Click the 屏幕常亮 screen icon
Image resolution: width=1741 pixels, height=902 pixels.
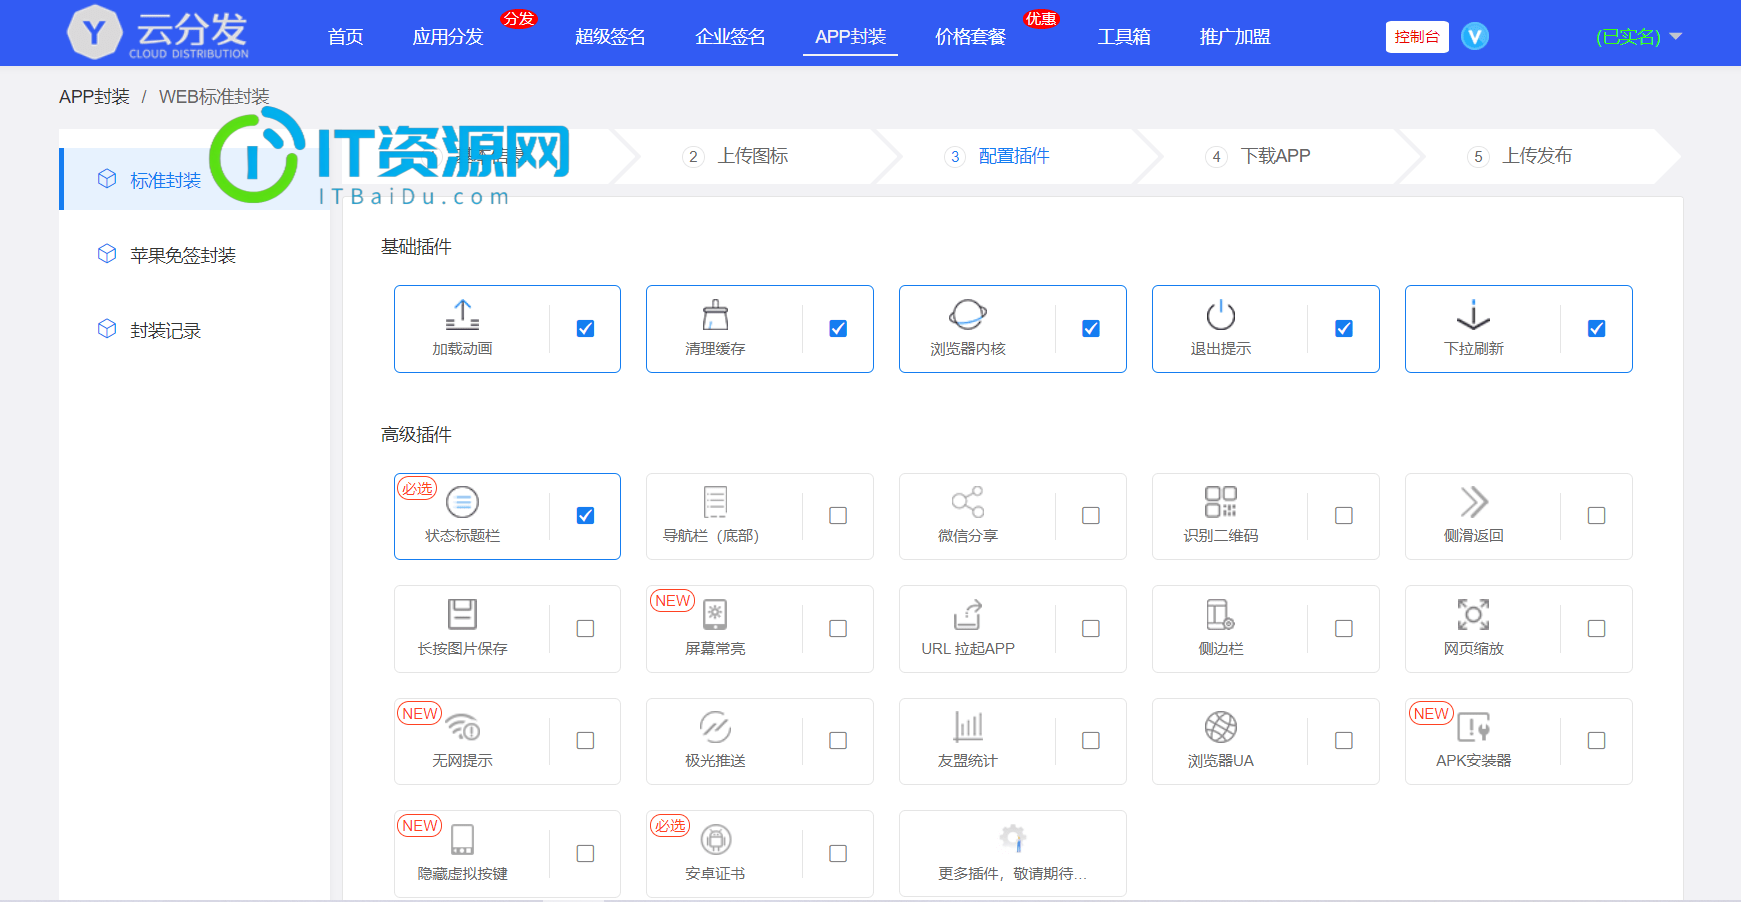point(715,614)
